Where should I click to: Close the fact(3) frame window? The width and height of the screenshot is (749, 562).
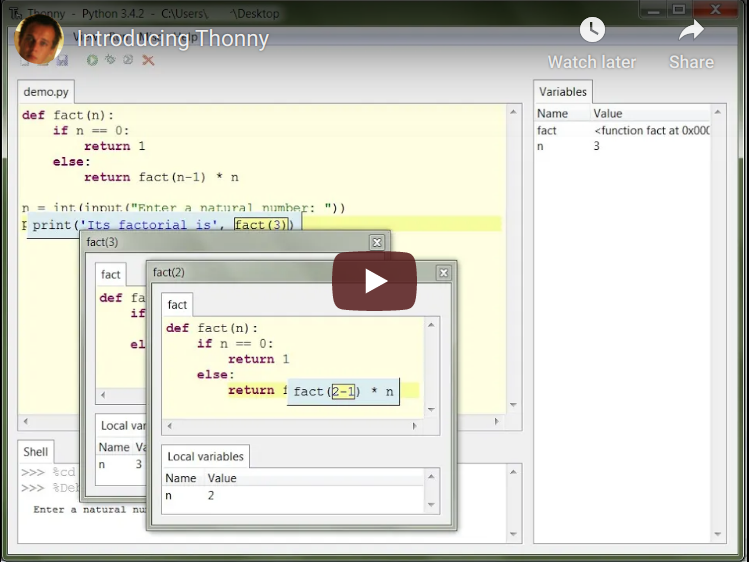pyautogui.click(x=377, y=243)
